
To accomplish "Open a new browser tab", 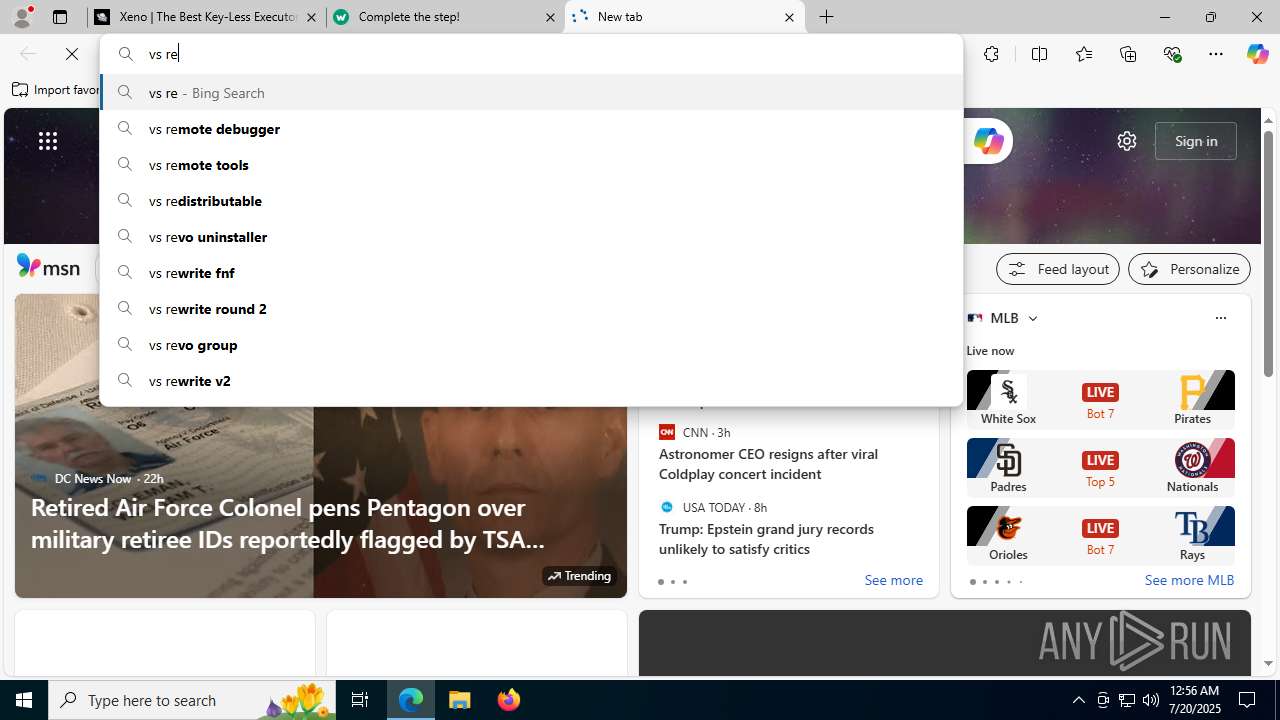I will click(826, 17).
